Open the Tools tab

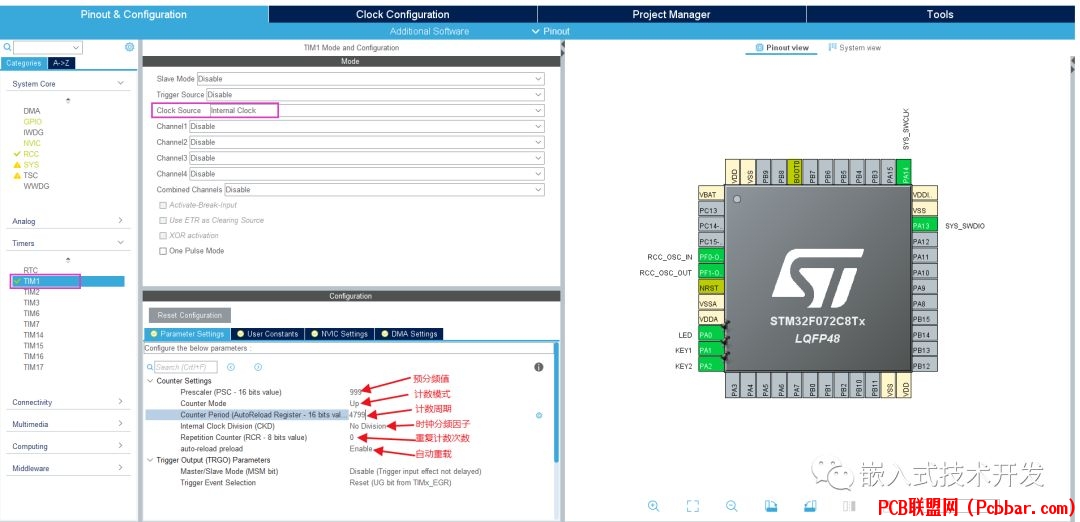pyautogui.click(x=939, y=14)
